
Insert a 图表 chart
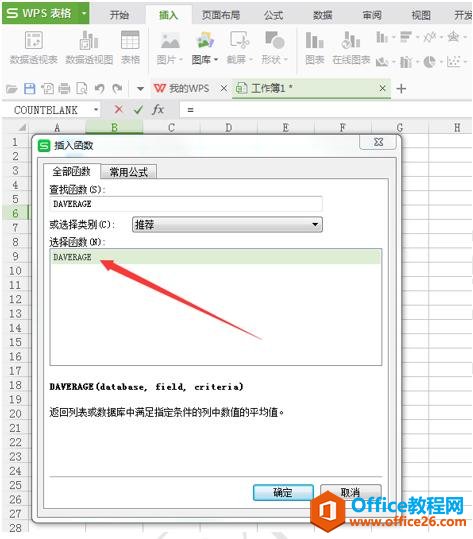[315, 48]
